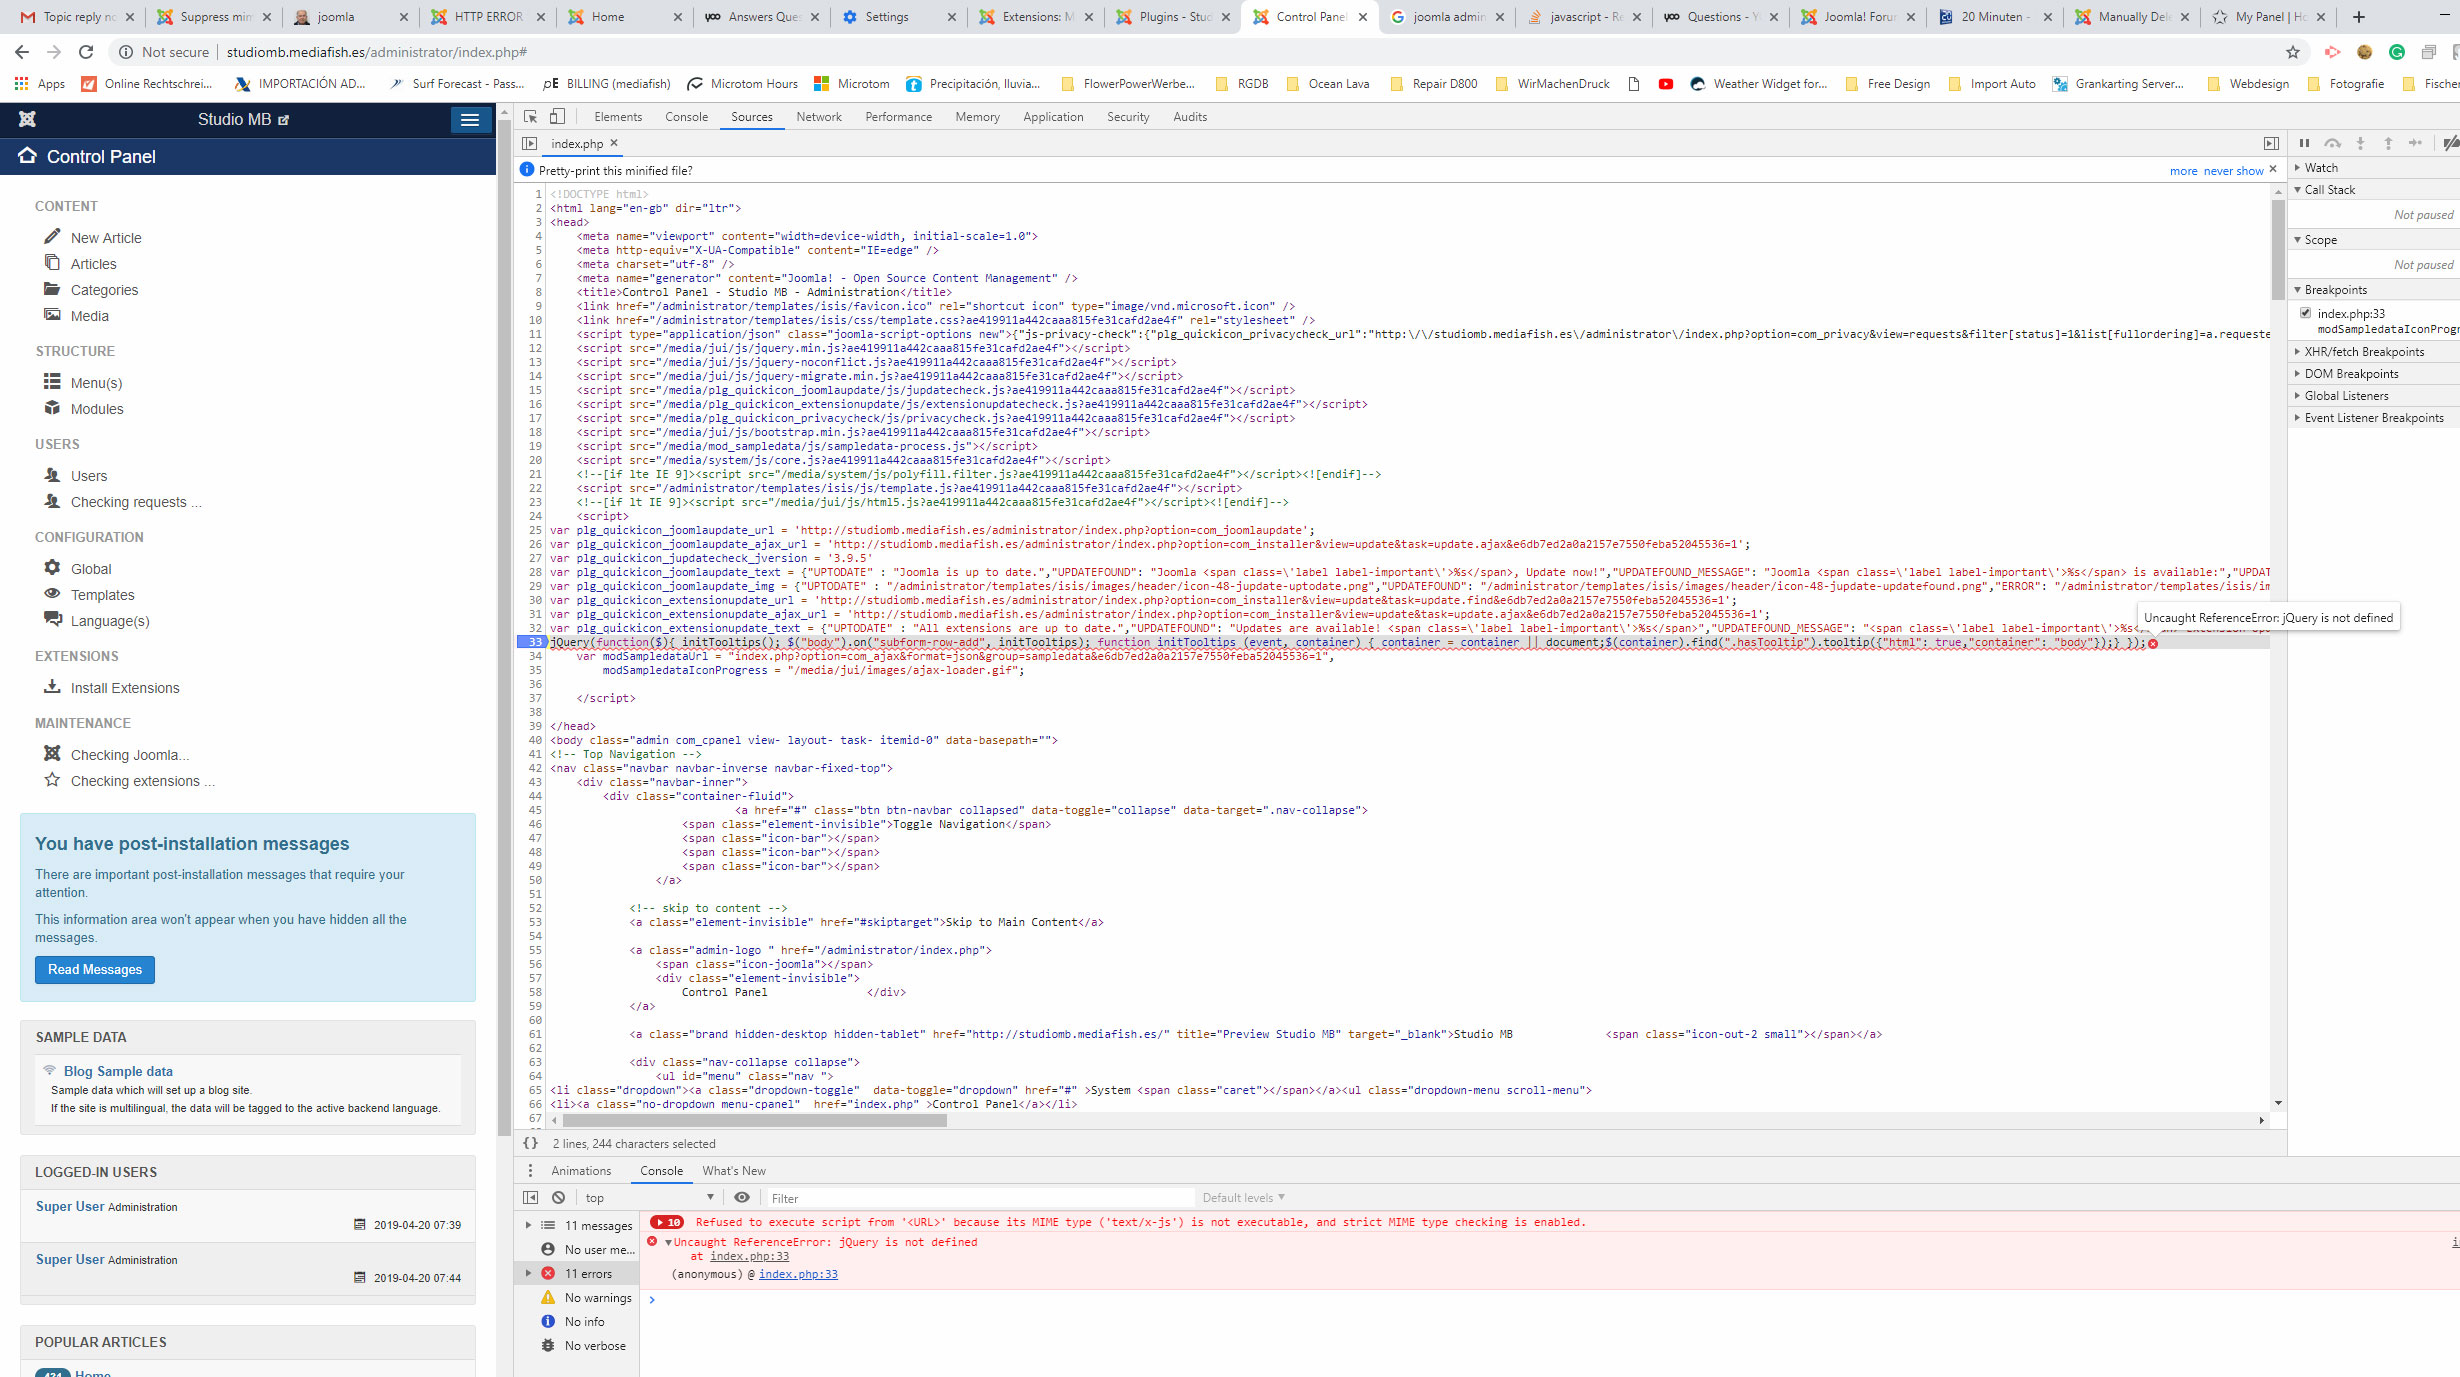Show the file navigator pane icon
Image resolution: width=2460 pixels, height=1377 pixels.
point(530,144)
